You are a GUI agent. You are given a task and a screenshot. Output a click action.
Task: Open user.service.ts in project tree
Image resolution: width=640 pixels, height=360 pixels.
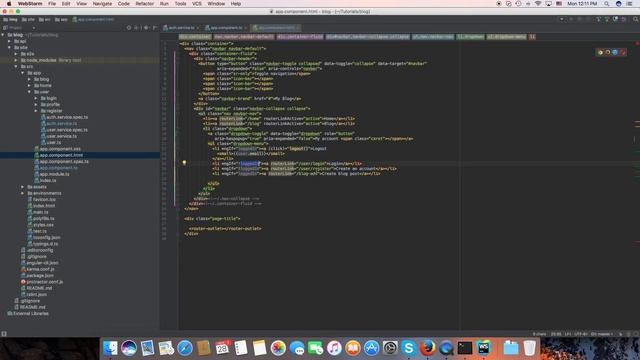(x=59, y=136)
